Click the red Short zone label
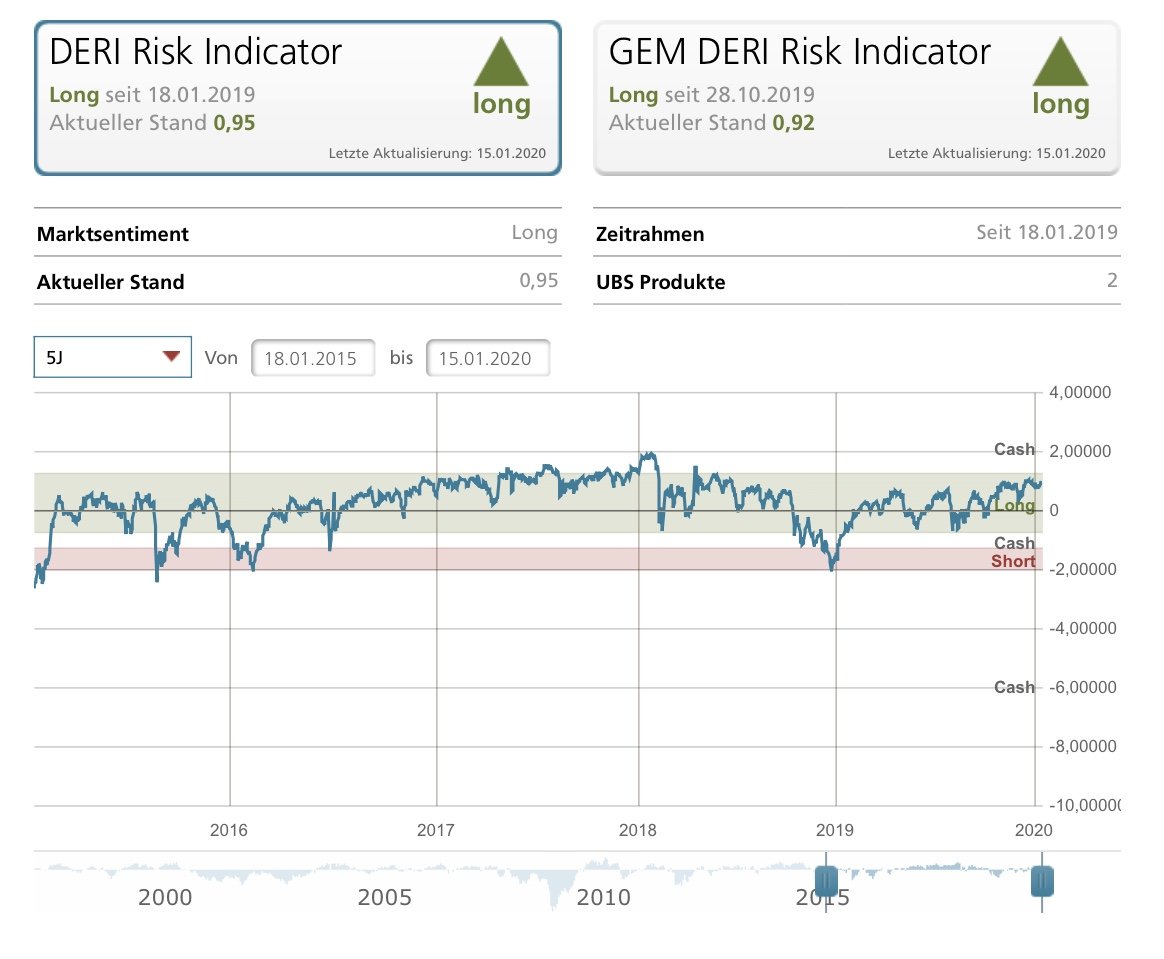The image size is (1164, 959). click(1013, 562)
